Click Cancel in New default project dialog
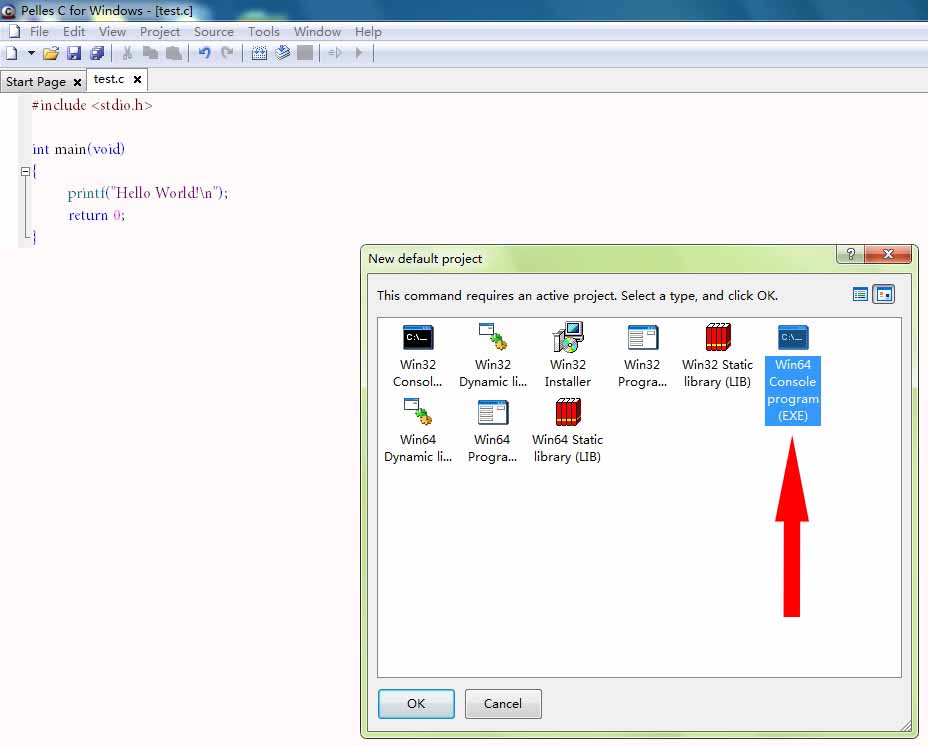Screen dimensions: 928x746 [503, 703]
